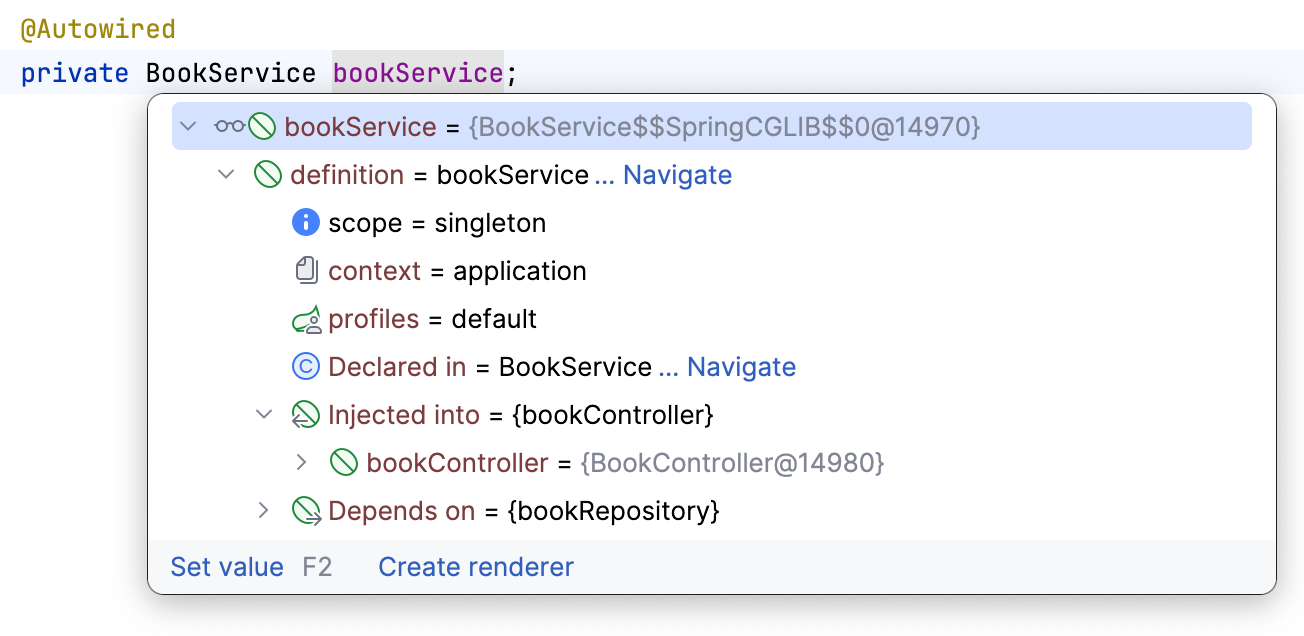Screen dimensions: 1304x636
Task: Collapse the Injected into node
Action: tap(264, 415)
